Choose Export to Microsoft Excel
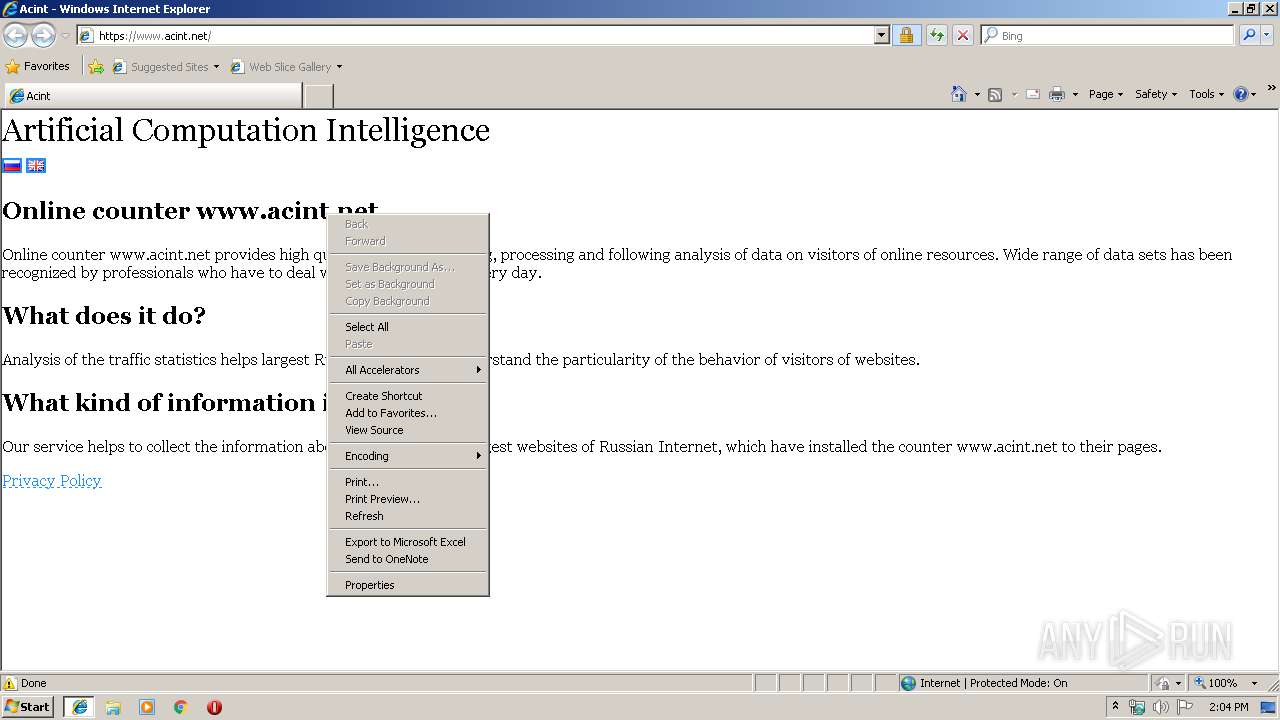The image size is (1280, 720). 408,542
